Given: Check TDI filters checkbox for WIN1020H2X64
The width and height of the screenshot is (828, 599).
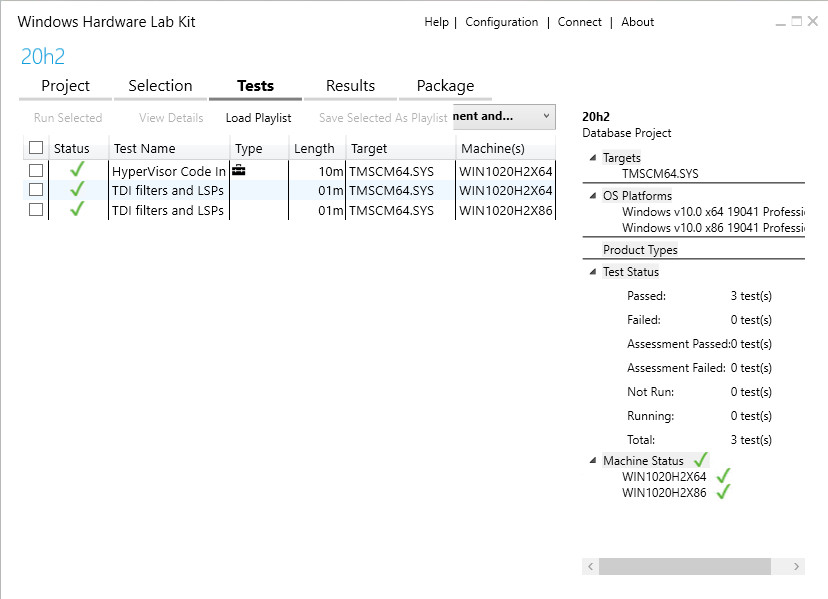Looking at the screenshot, I should [36, 189].
